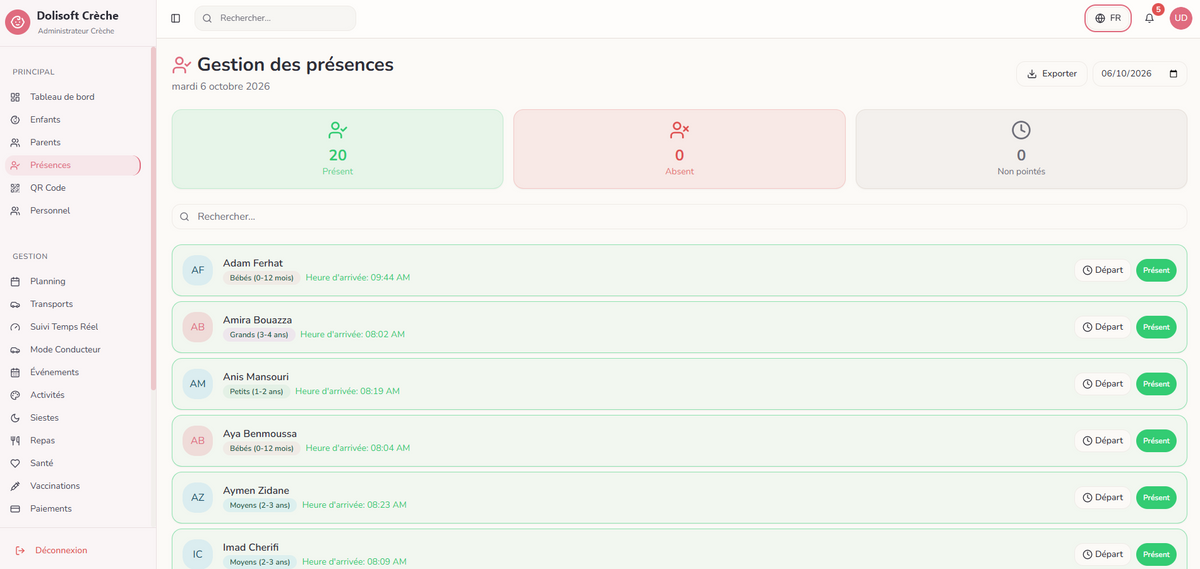Screen dimensions: 1200x569
Task: Click the UD user avatar
Action: click(x=1180, y=18)
